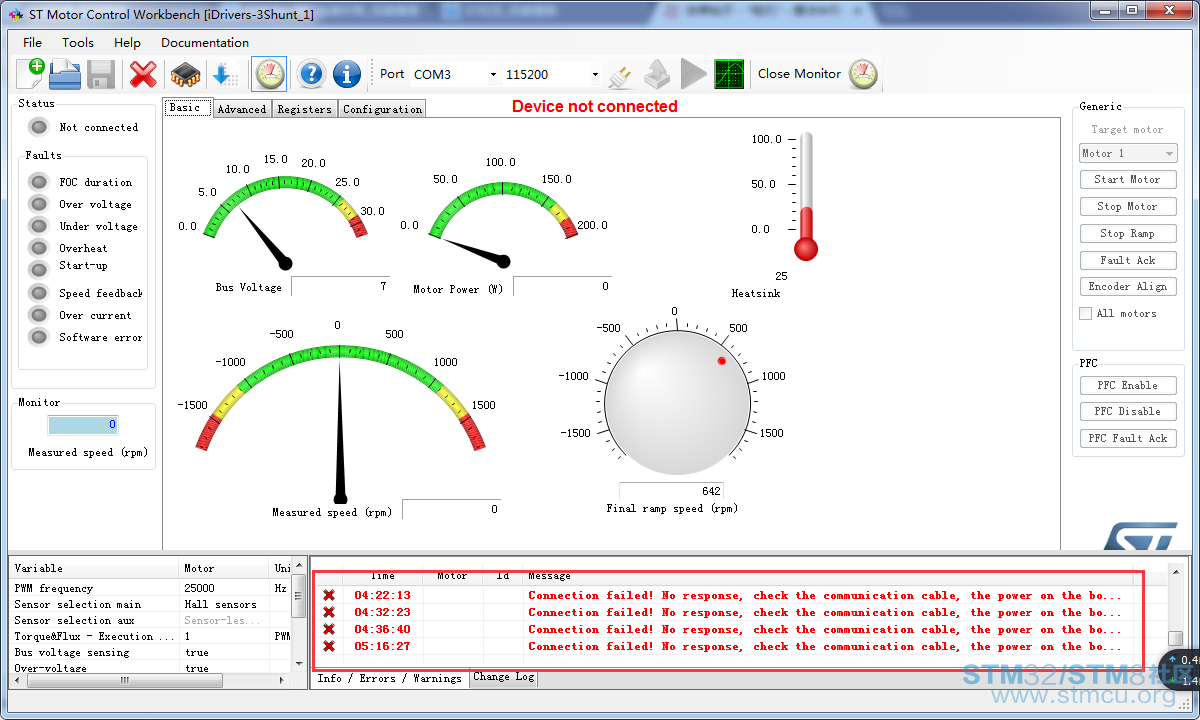
Task: Open the green plotter graph icon
Action: (x=729, y=74)
